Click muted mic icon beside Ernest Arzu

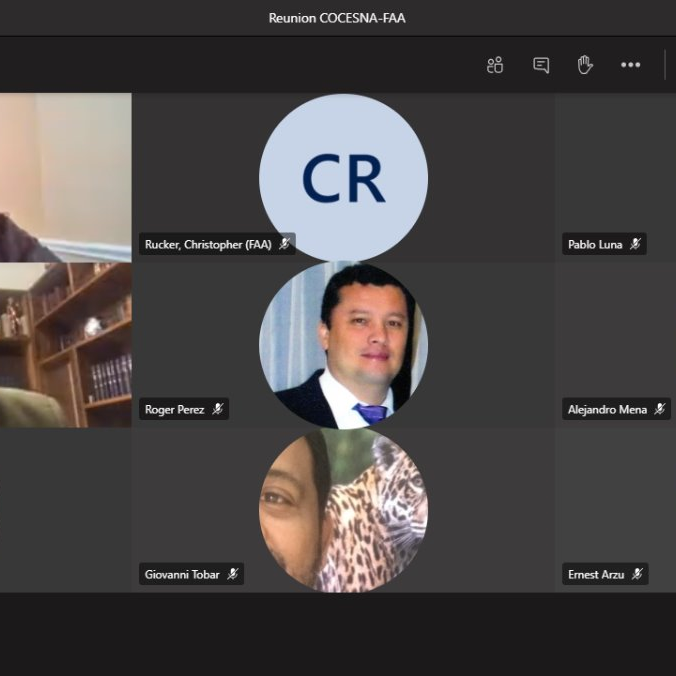637,574
